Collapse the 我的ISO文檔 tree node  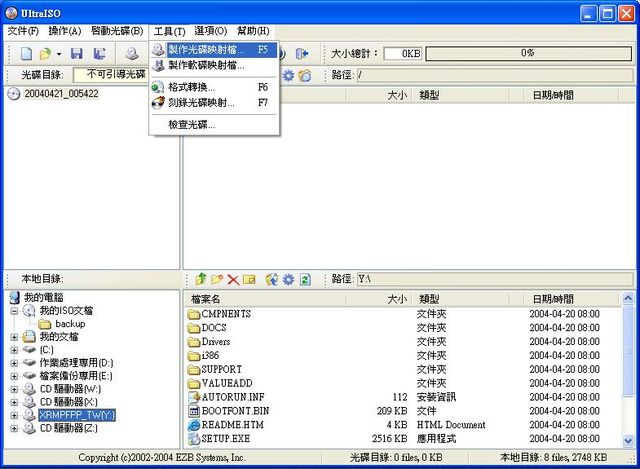[14, 311]
